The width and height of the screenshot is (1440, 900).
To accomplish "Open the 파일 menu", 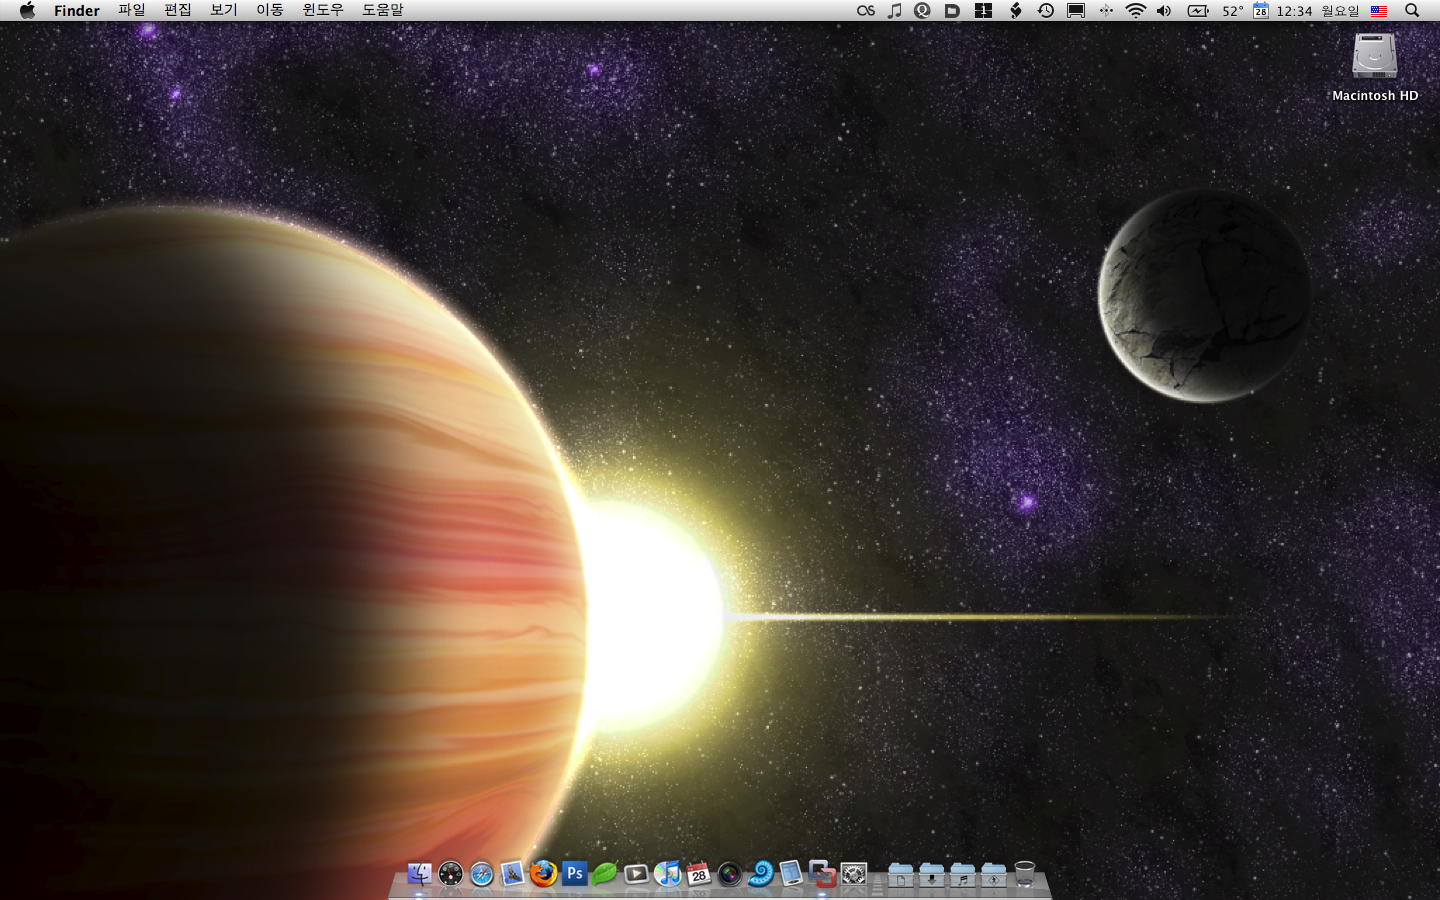I will [132, 10].
